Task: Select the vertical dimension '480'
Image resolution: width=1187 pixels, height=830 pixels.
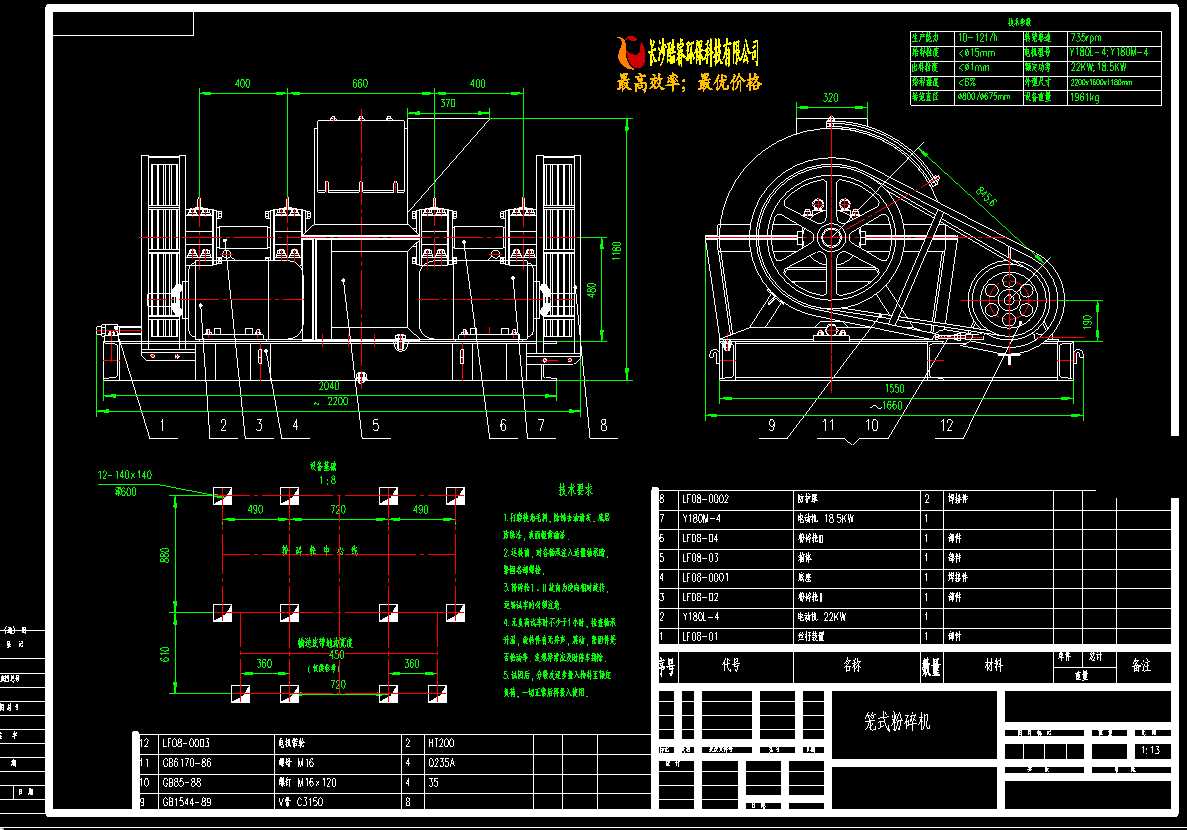Action: pos(592,290)
